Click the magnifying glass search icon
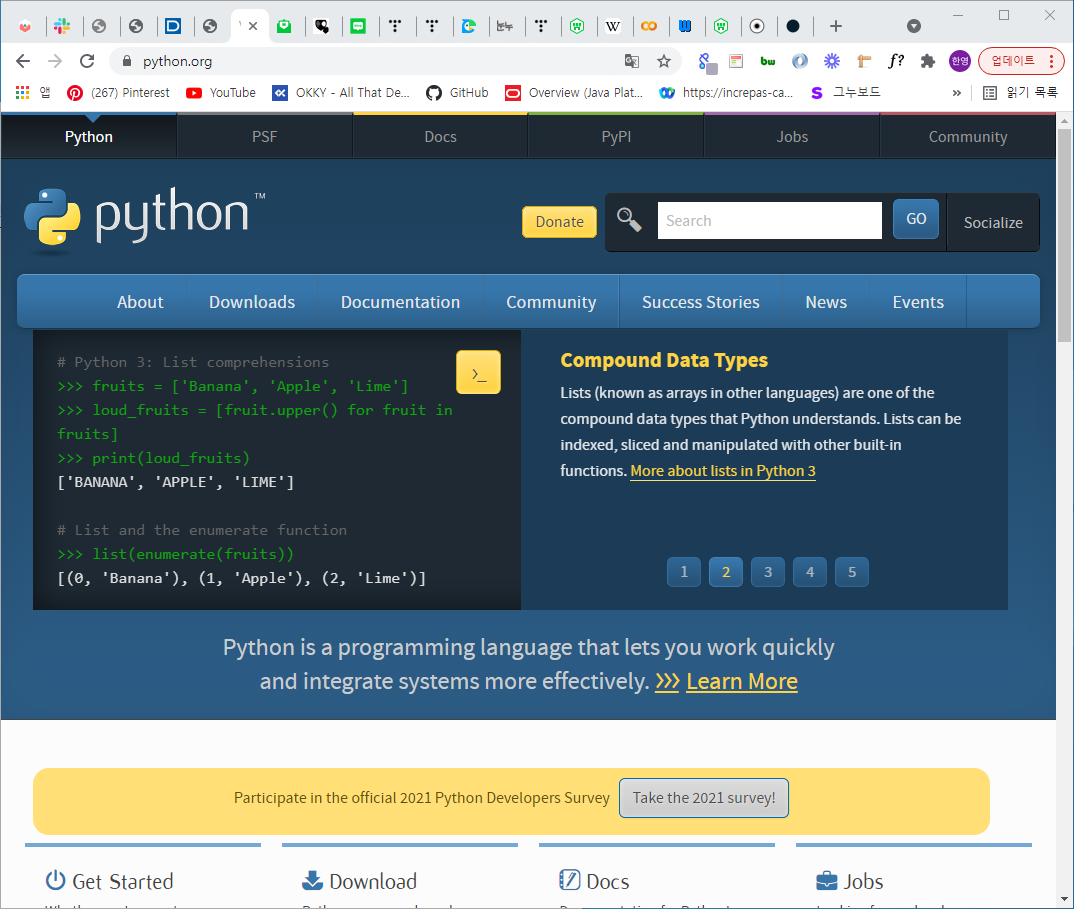The height and width of the screenshot is (909, 1074). click(629, 221)
